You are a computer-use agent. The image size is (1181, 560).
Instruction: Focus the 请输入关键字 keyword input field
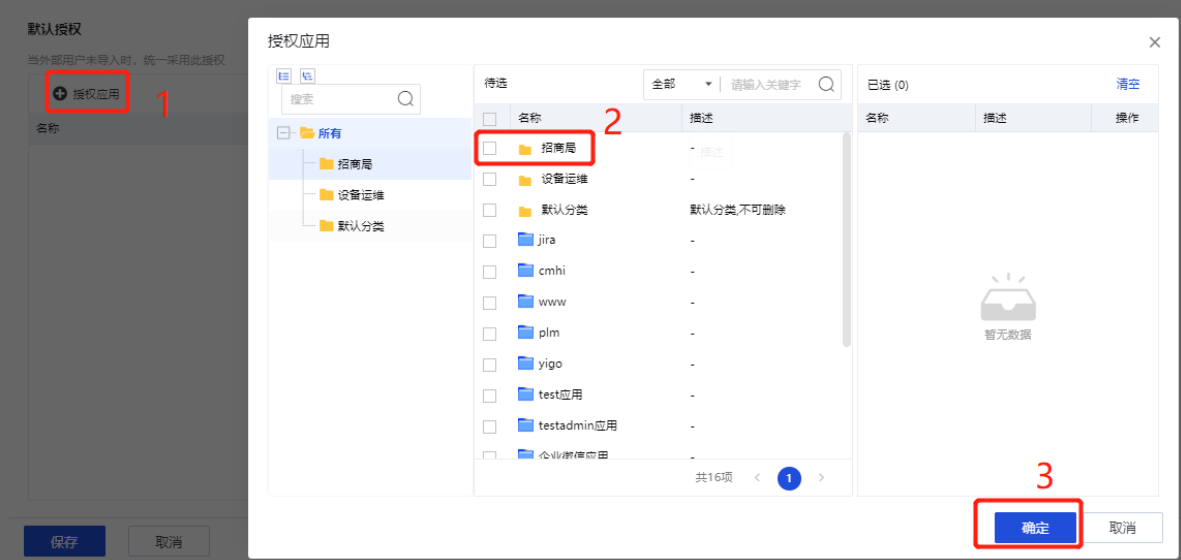click(770, 85)
